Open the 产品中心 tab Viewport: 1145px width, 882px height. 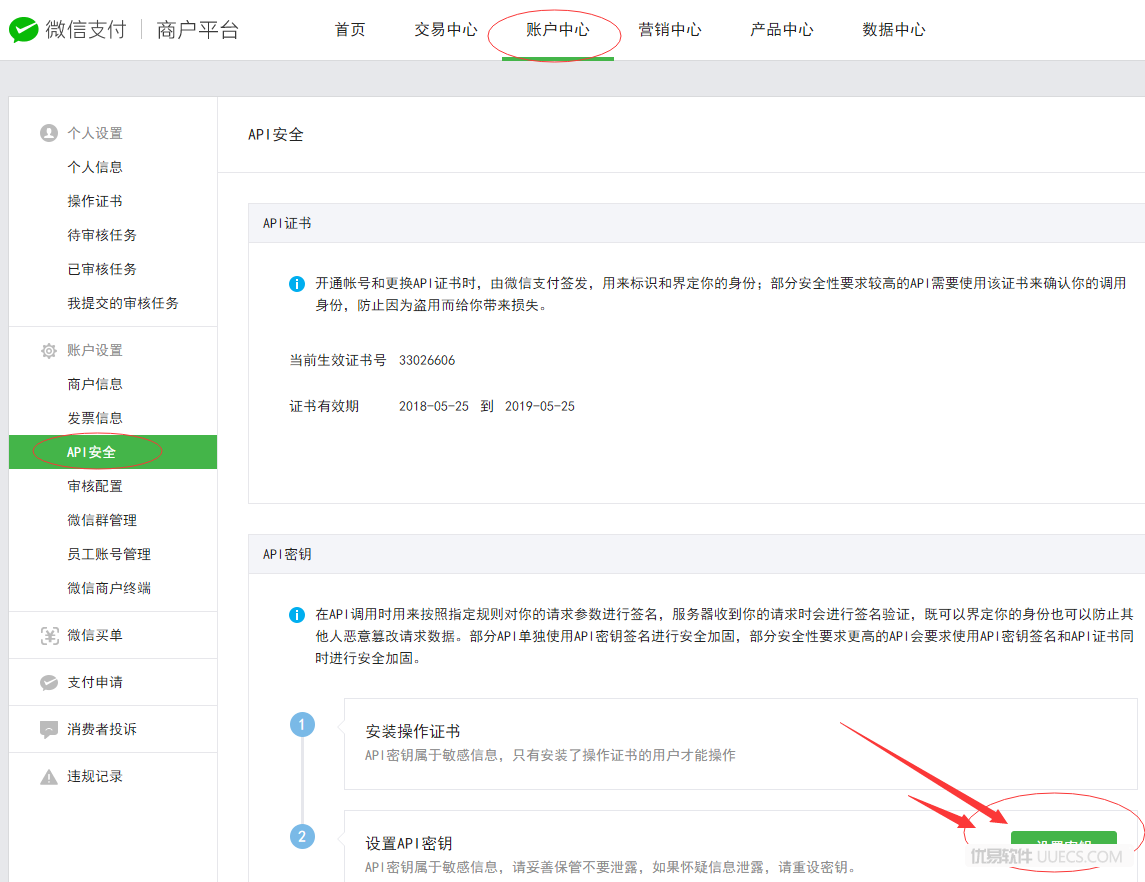pos(781,29)
